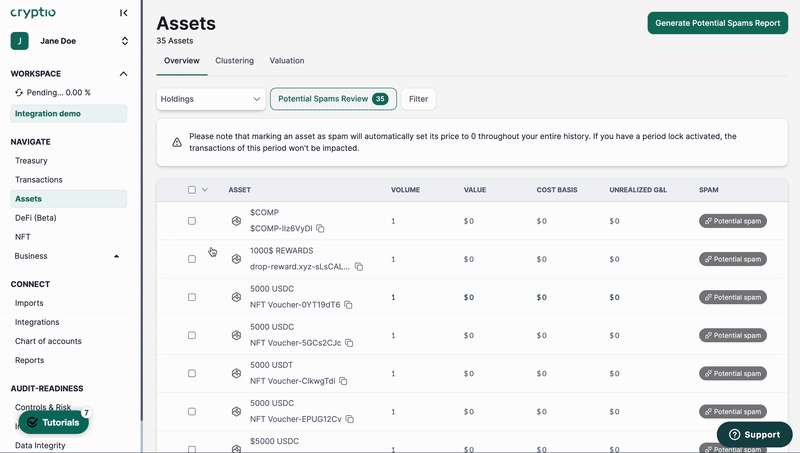Screen dimensions: 800x453
Task: Copy the NFT Voucher-ClkwgTdi identifier
Action: [x=343, y=381]
